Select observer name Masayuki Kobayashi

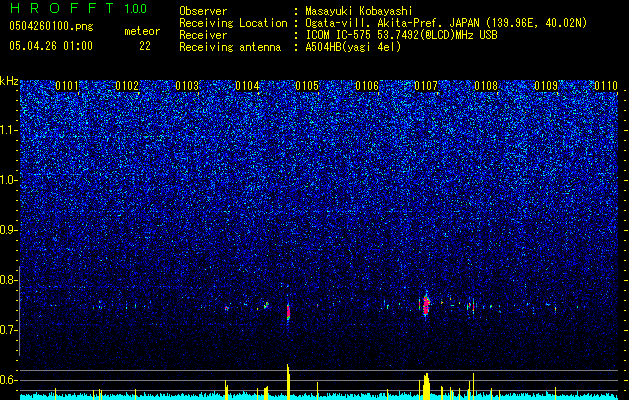(359, 11)
